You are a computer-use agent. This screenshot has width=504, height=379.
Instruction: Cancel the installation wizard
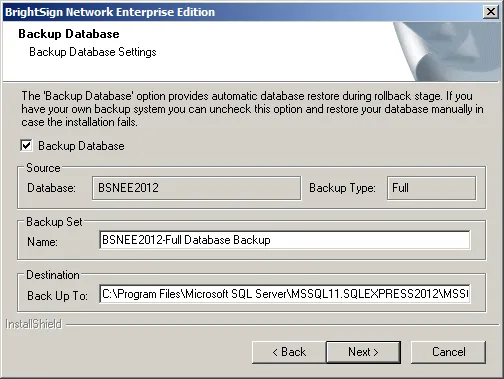[449, 352]
